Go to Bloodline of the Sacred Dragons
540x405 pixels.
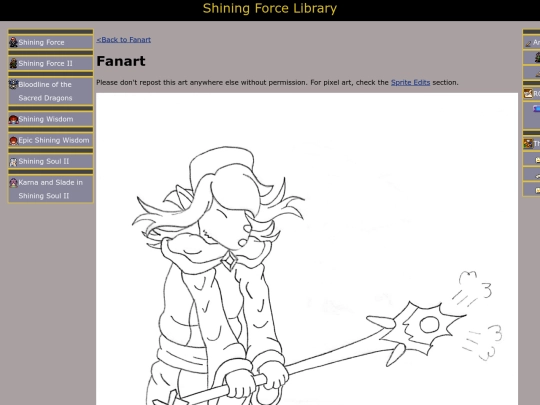pos(51,91)
